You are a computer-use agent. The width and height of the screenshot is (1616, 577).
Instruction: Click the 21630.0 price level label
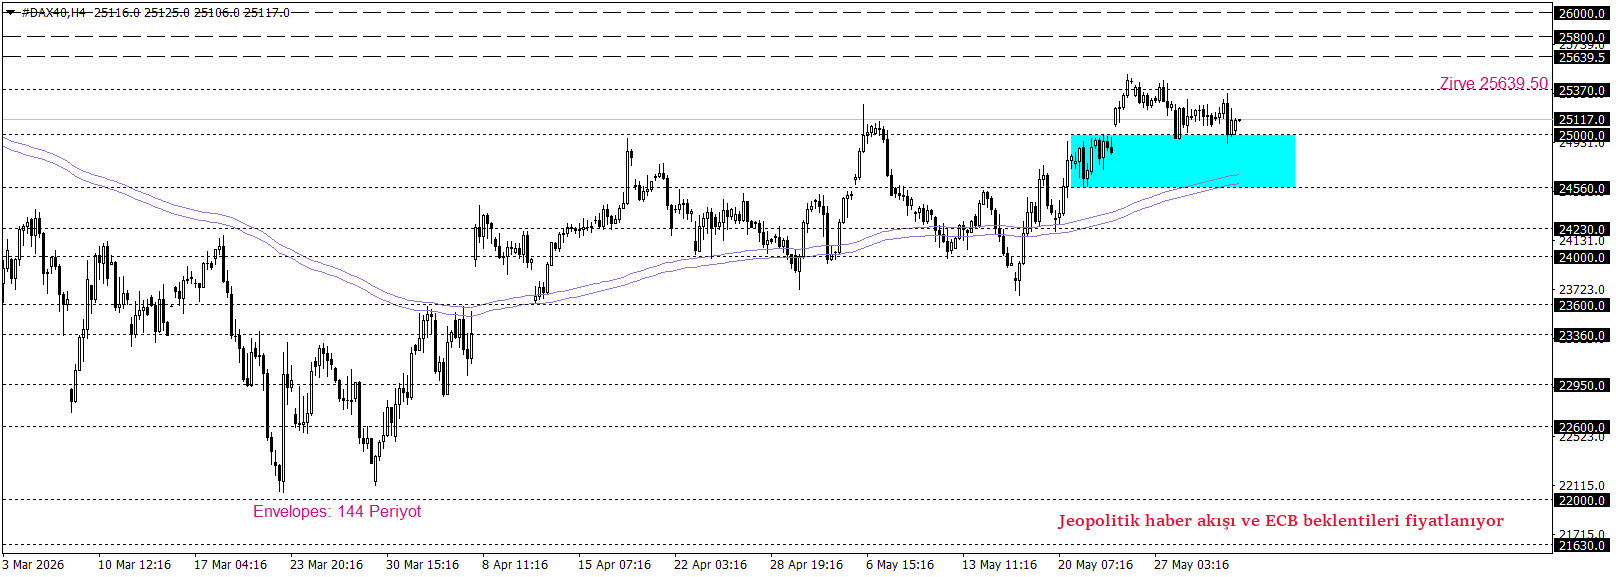[1582, 545]
